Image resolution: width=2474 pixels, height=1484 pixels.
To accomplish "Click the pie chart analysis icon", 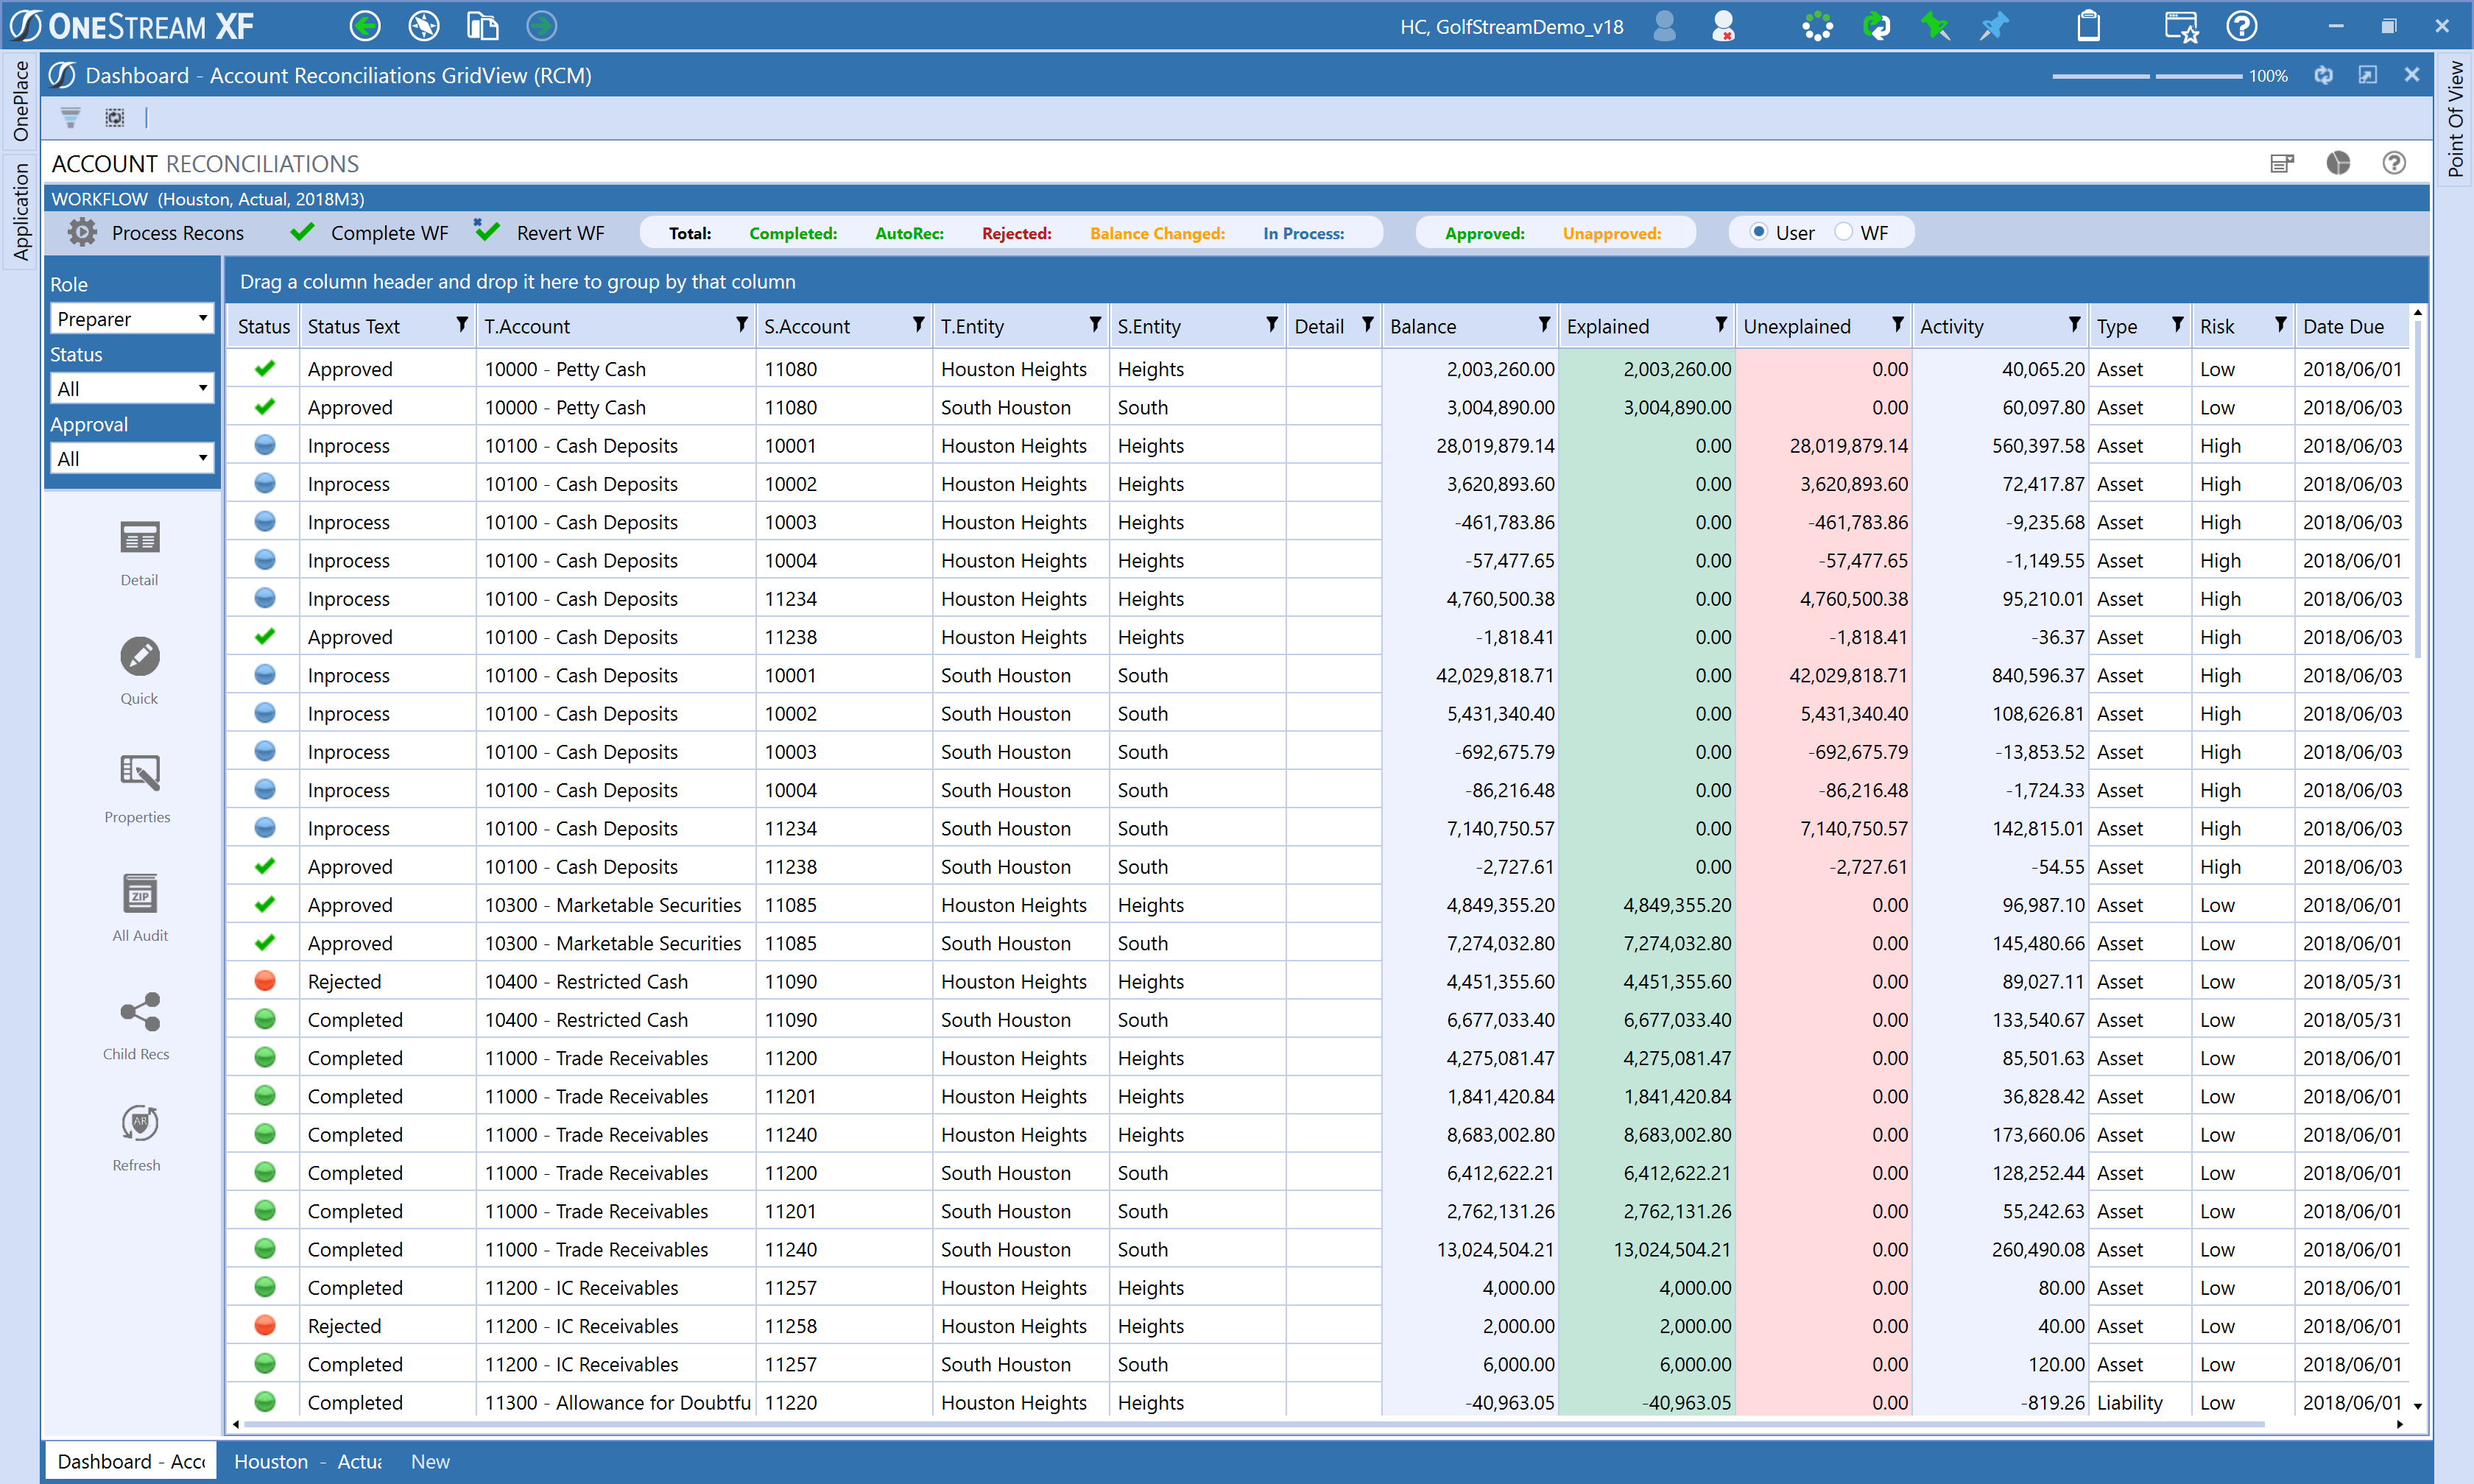I will 2337,163.
